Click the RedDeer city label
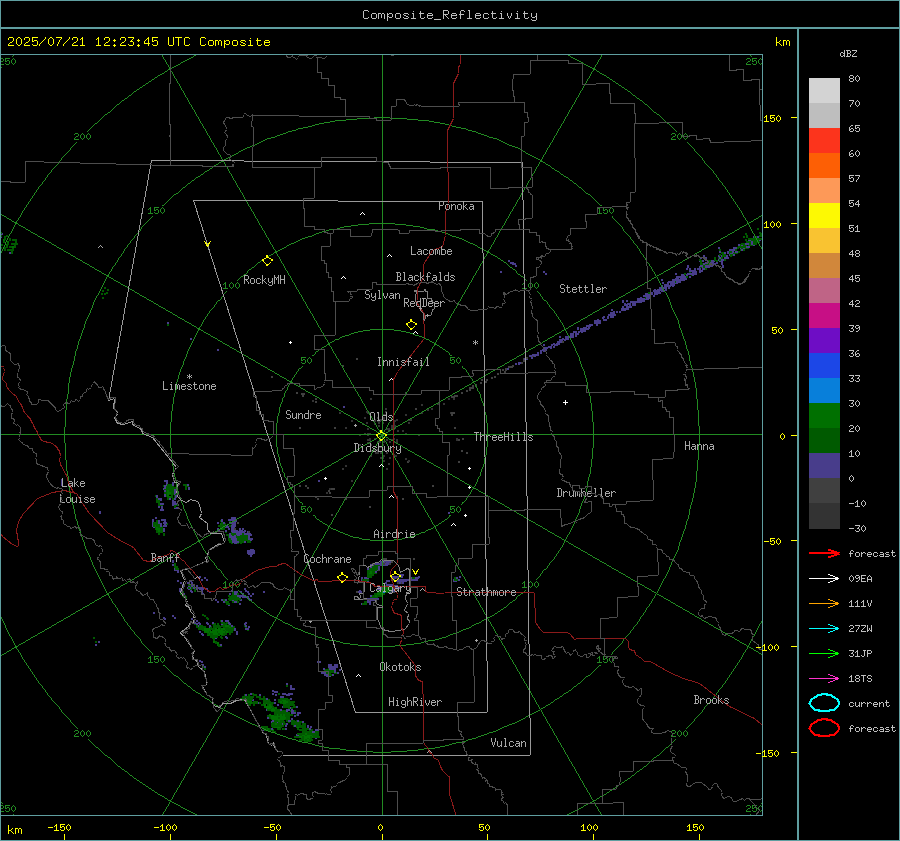 (424, 303)
